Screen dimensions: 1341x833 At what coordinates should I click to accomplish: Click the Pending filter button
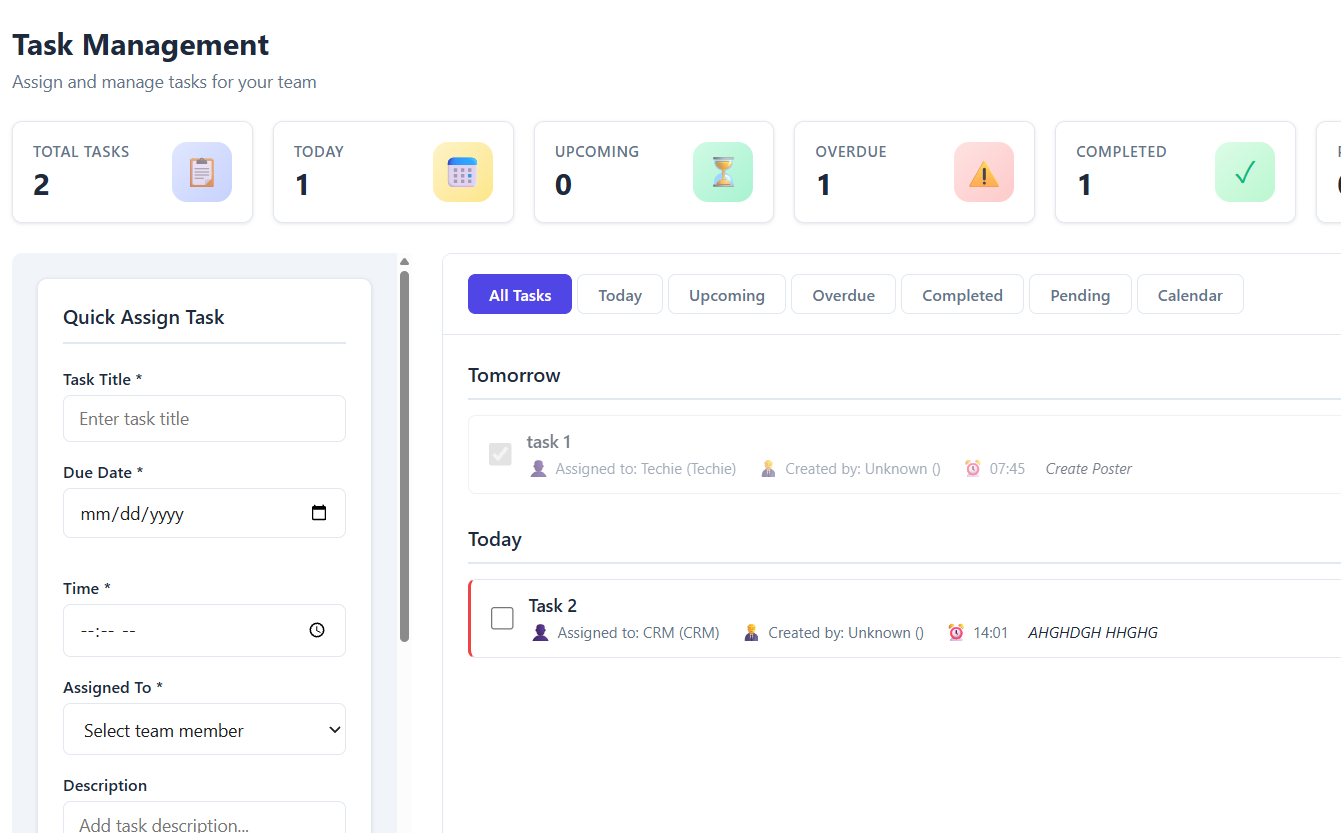1080,294
